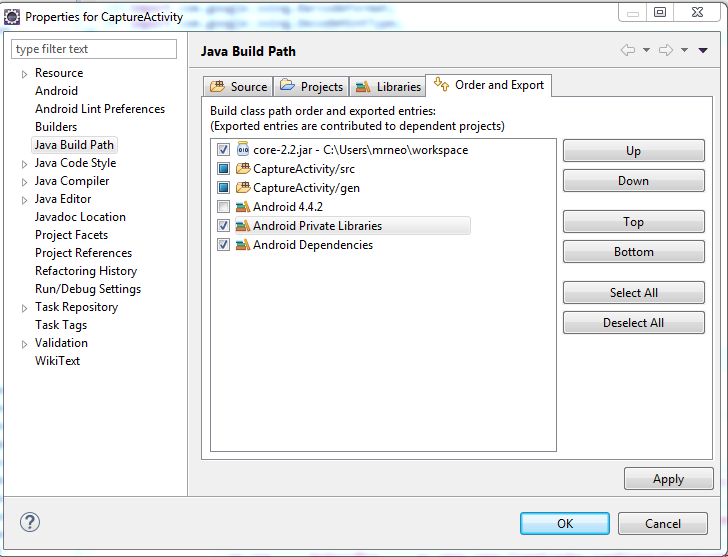Check the Android 4.4.2 export checkbox

click(x=223, y=207)
